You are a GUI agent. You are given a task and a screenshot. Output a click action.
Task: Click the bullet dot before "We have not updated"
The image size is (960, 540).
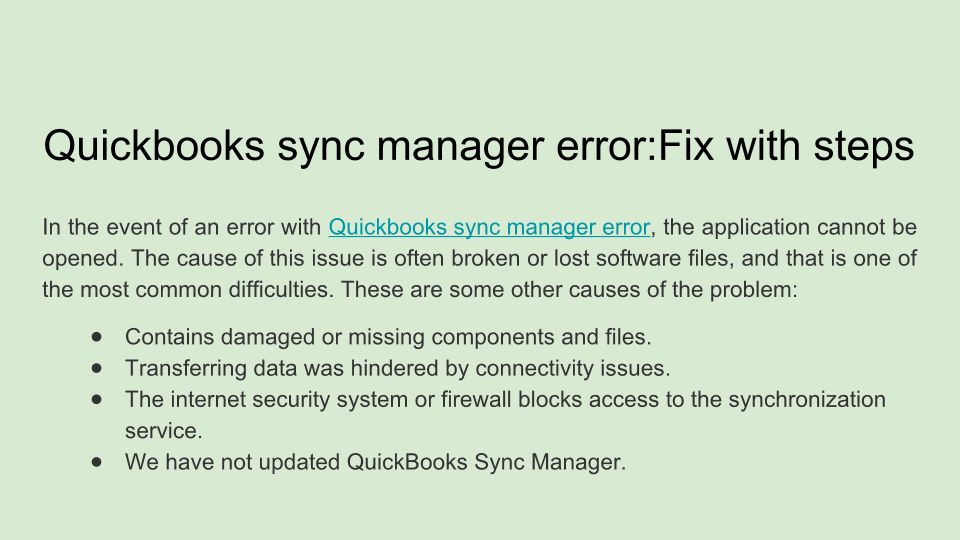(x=97, y=462)
